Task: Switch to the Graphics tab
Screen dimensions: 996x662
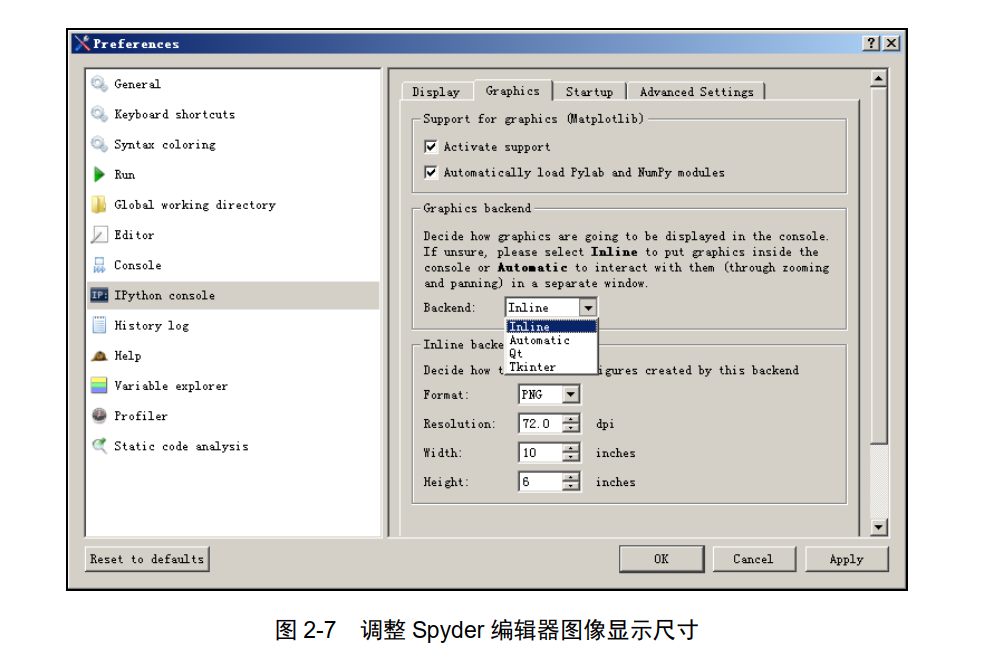Action: click(513, 90)
